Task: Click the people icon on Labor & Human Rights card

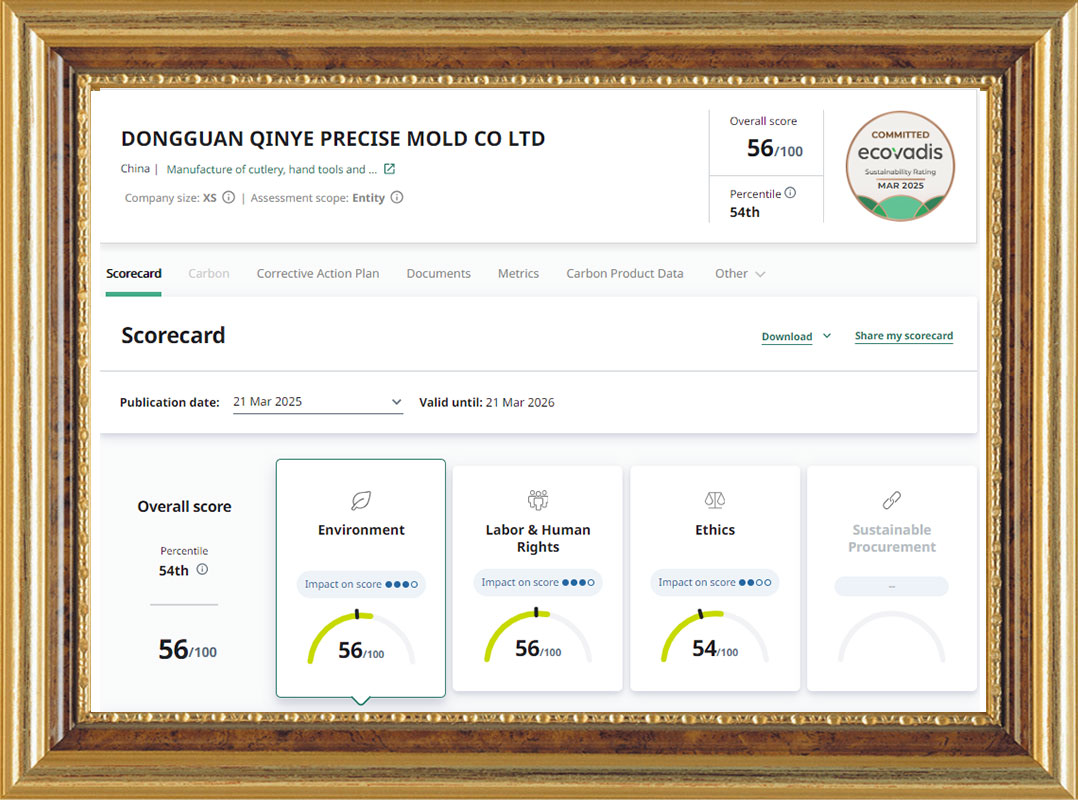Action: pos(538,500)
